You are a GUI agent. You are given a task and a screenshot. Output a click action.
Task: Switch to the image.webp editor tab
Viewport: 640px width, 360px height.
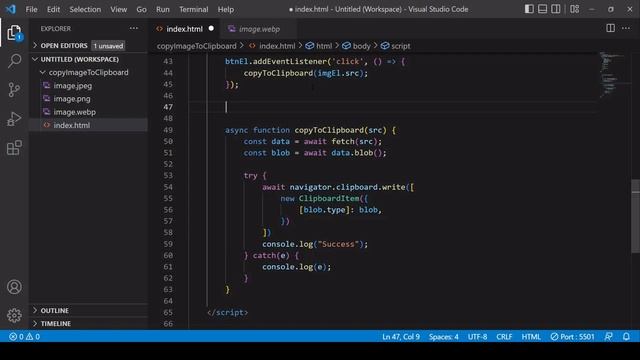[259, 29]
